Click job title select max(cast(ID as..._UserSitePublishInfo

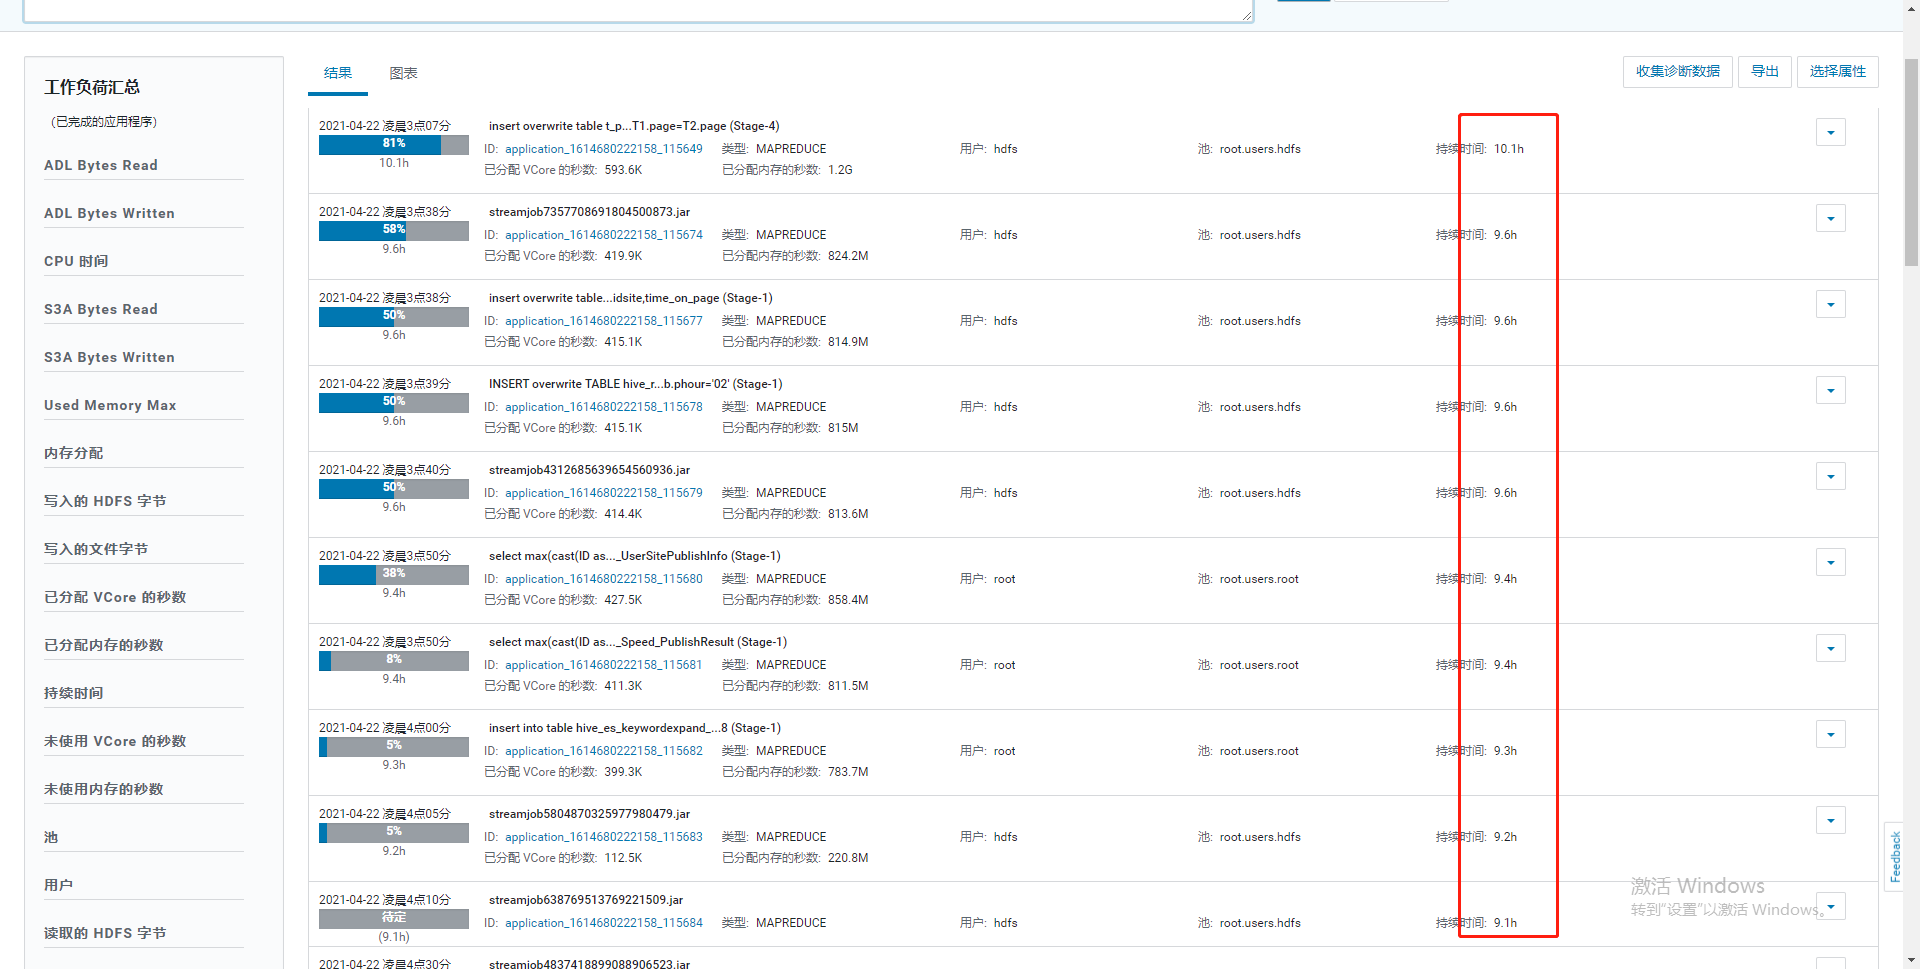[x=634, y=556]
